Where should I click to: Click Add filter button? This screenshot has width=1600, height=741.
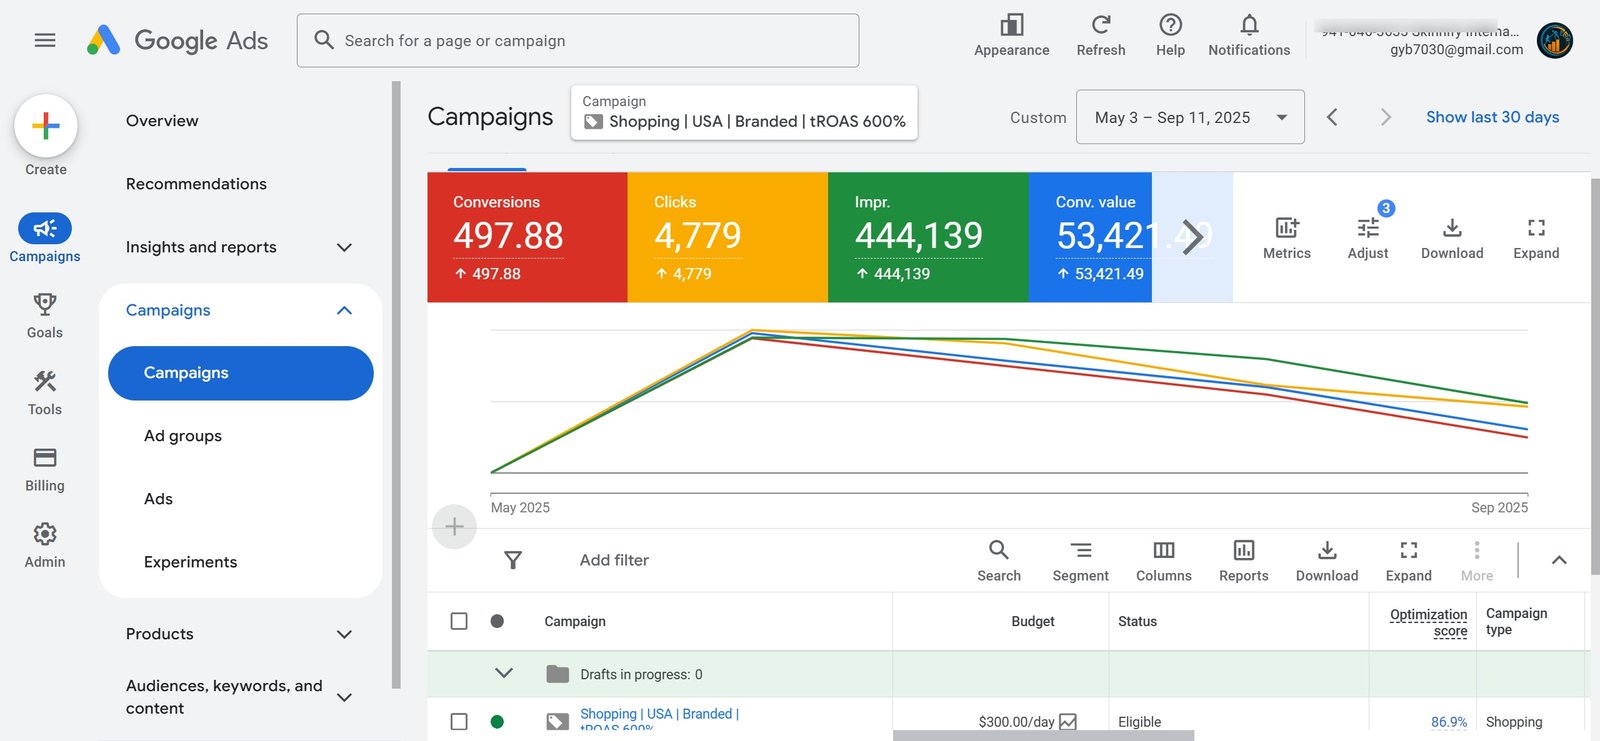[614, 560]
